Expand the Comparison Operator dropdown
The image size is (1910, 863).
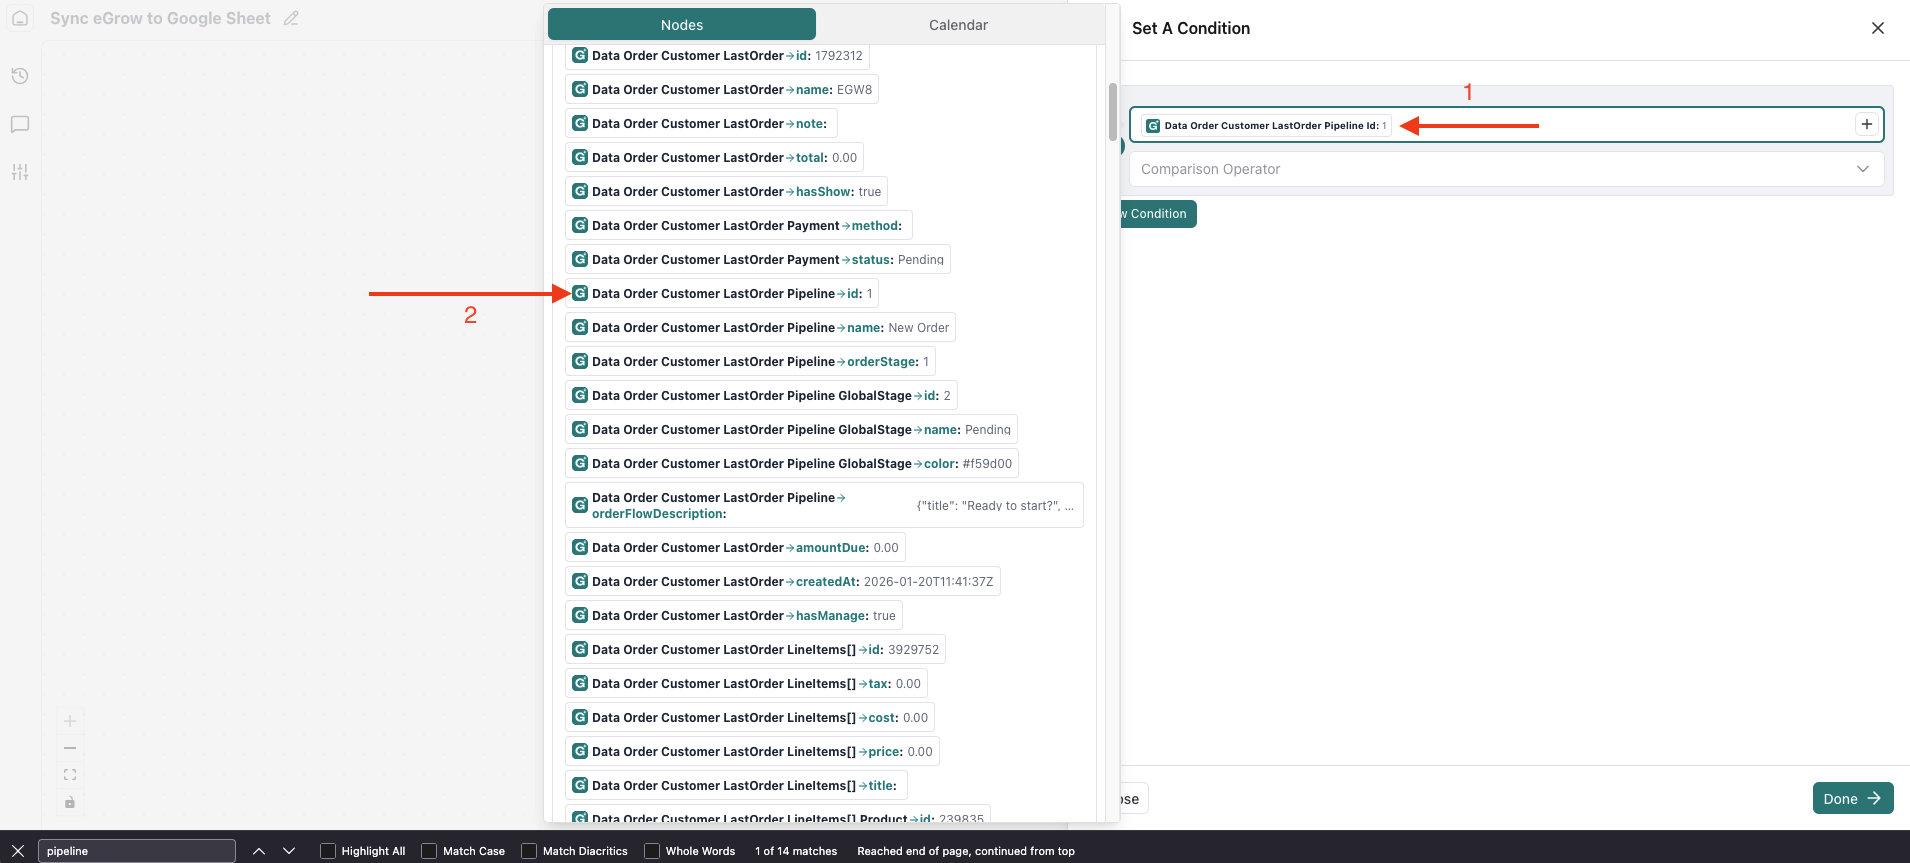(1506, 169)
